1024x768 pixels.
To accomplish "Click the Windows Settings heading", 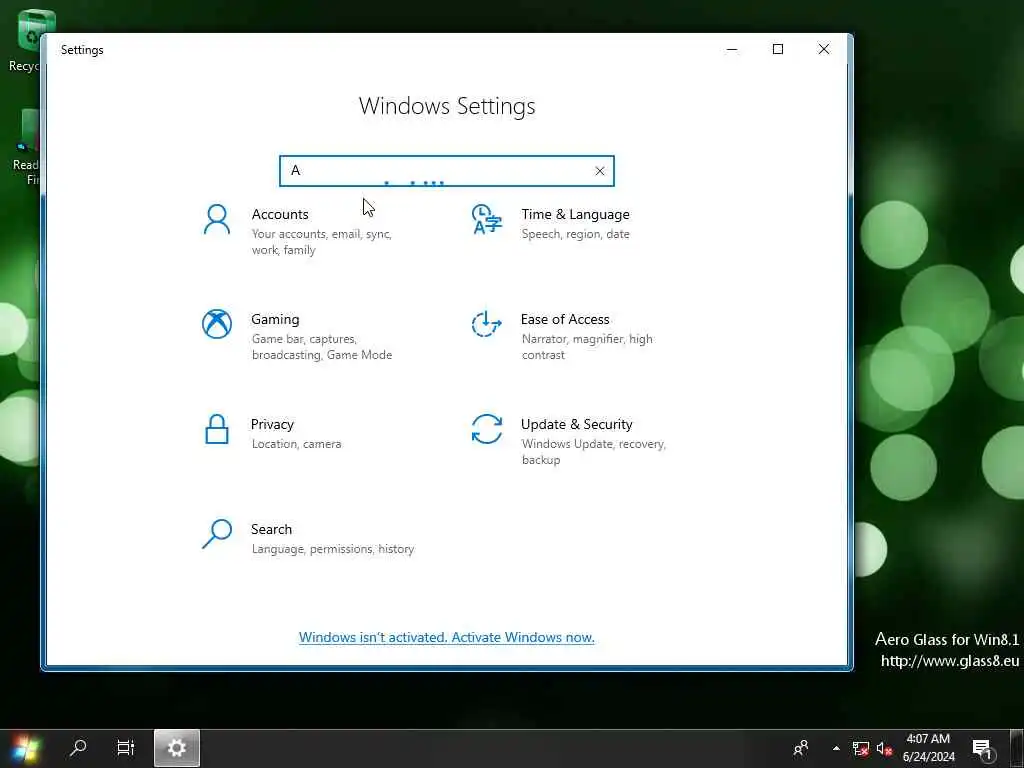I will (447, 106).
